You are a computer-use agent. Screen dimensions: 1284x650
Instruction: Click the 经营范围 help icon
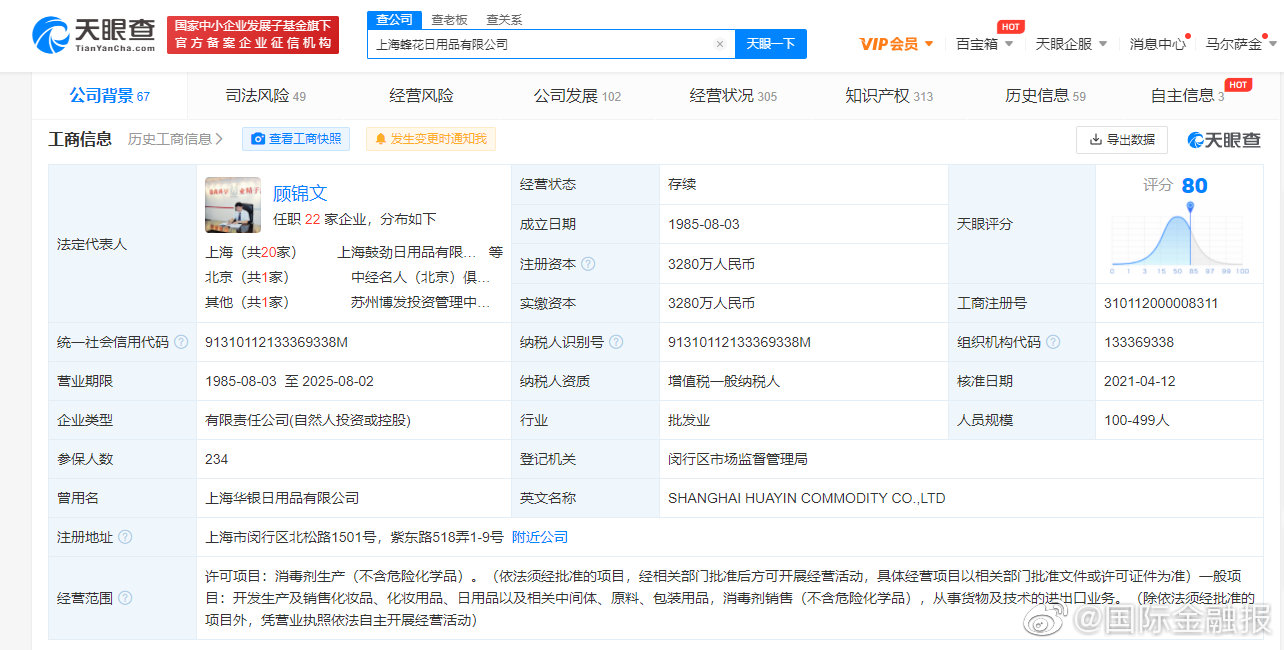coord(125,598)
